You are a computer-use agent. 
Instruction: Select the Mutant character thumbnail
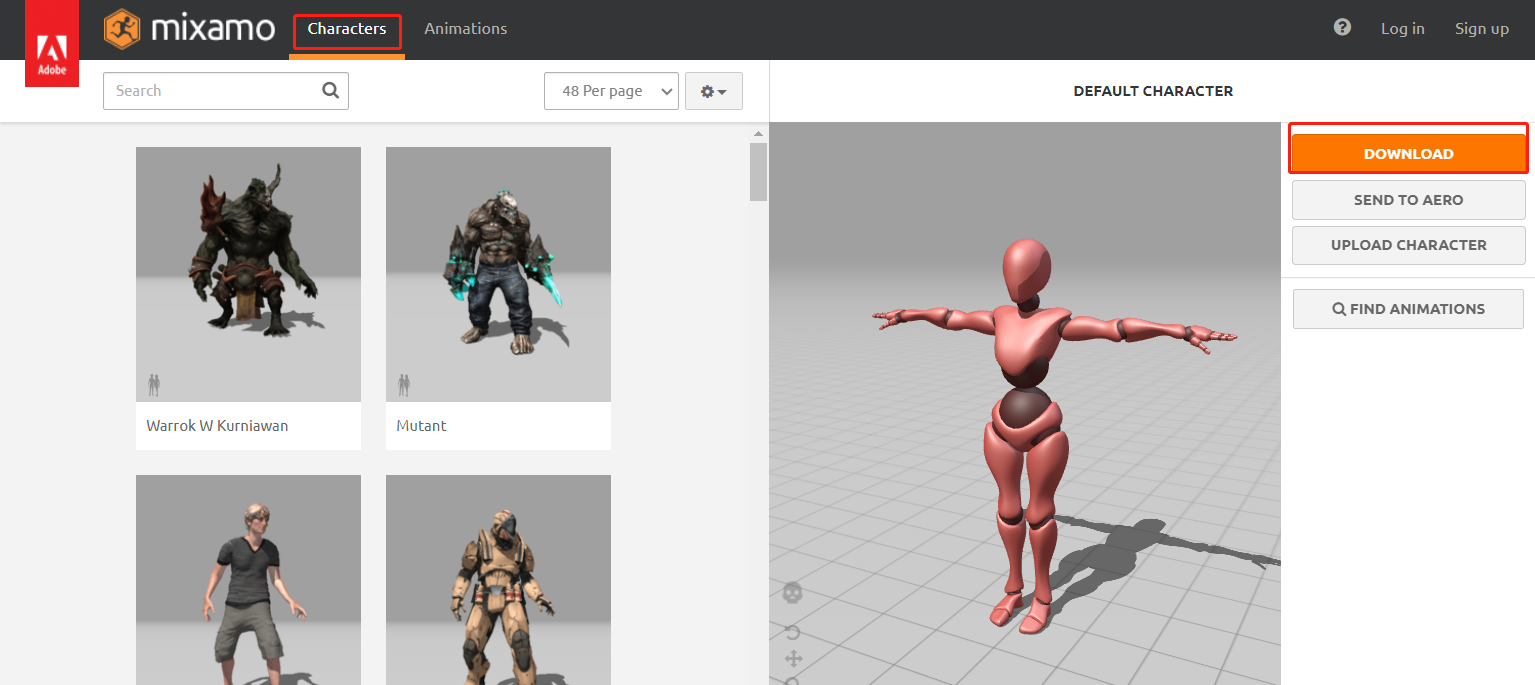pyautogui.click(x=498, y=274)
